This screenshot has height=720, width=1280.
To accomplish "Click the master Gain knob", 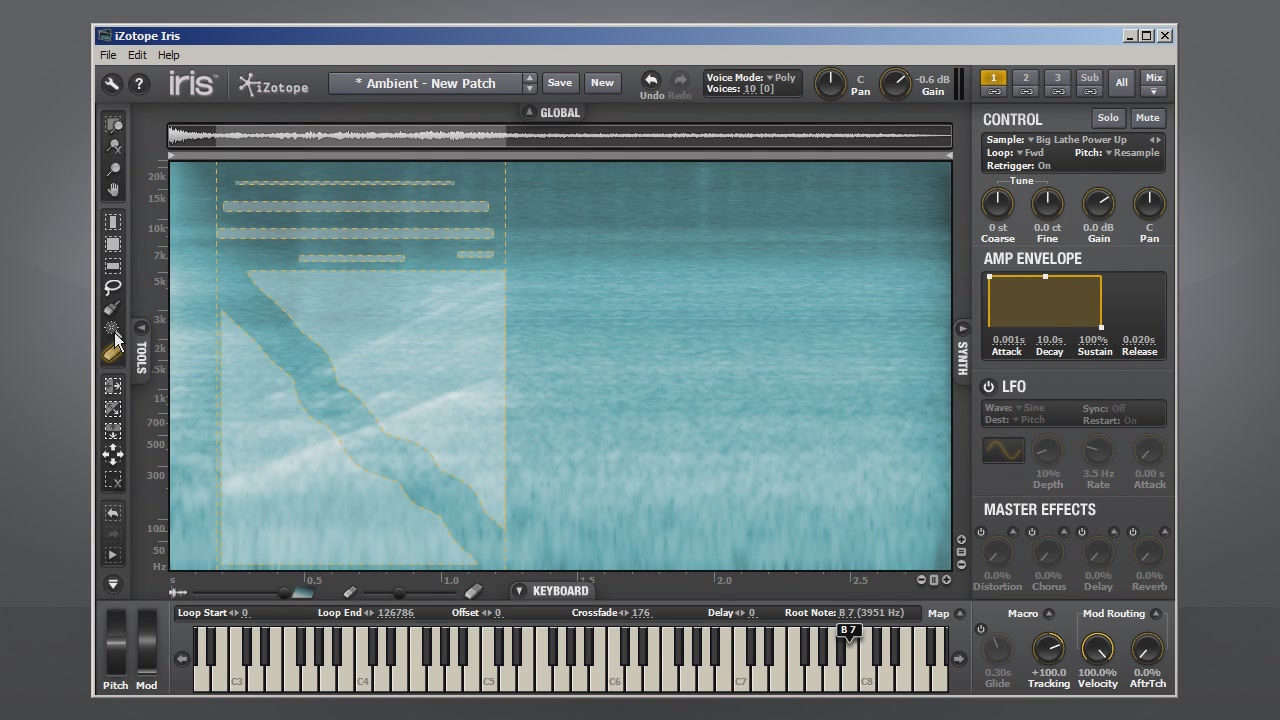I will [x=896, y=85].
